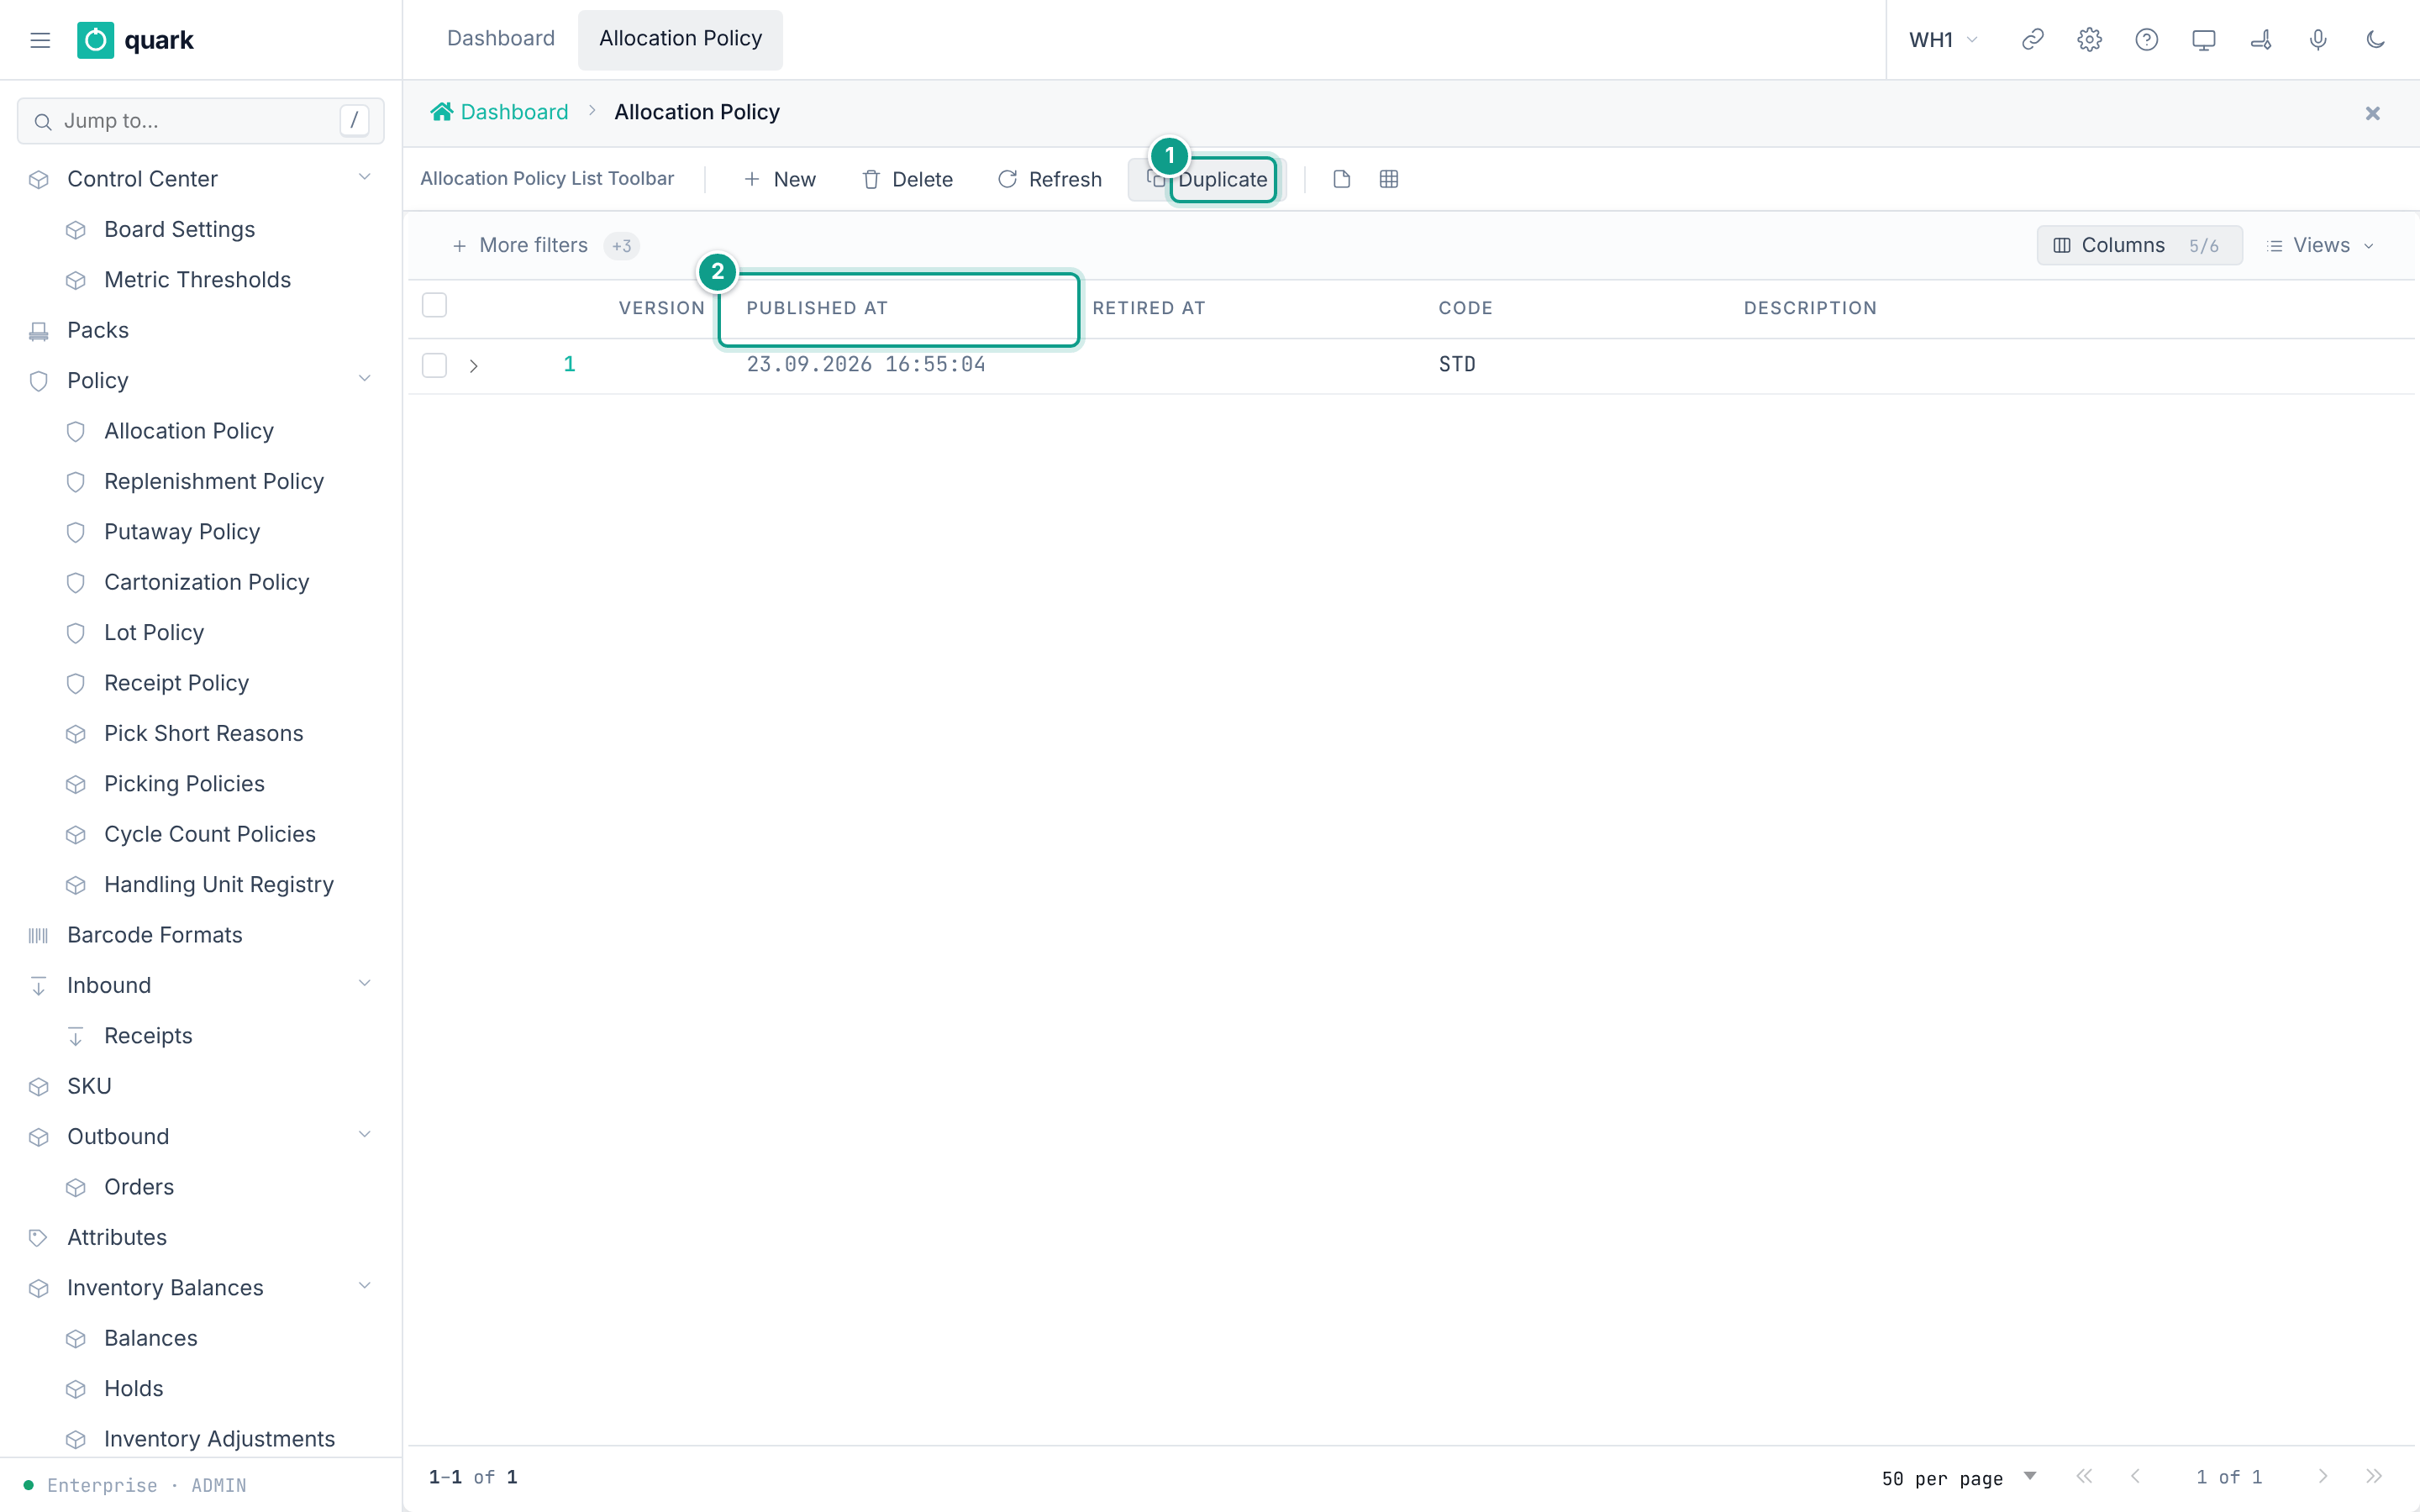The height and width of the screenshot is (1512, 2420).
Task: Click the grid table icon in toolbar
Action: pos(1388,179)
